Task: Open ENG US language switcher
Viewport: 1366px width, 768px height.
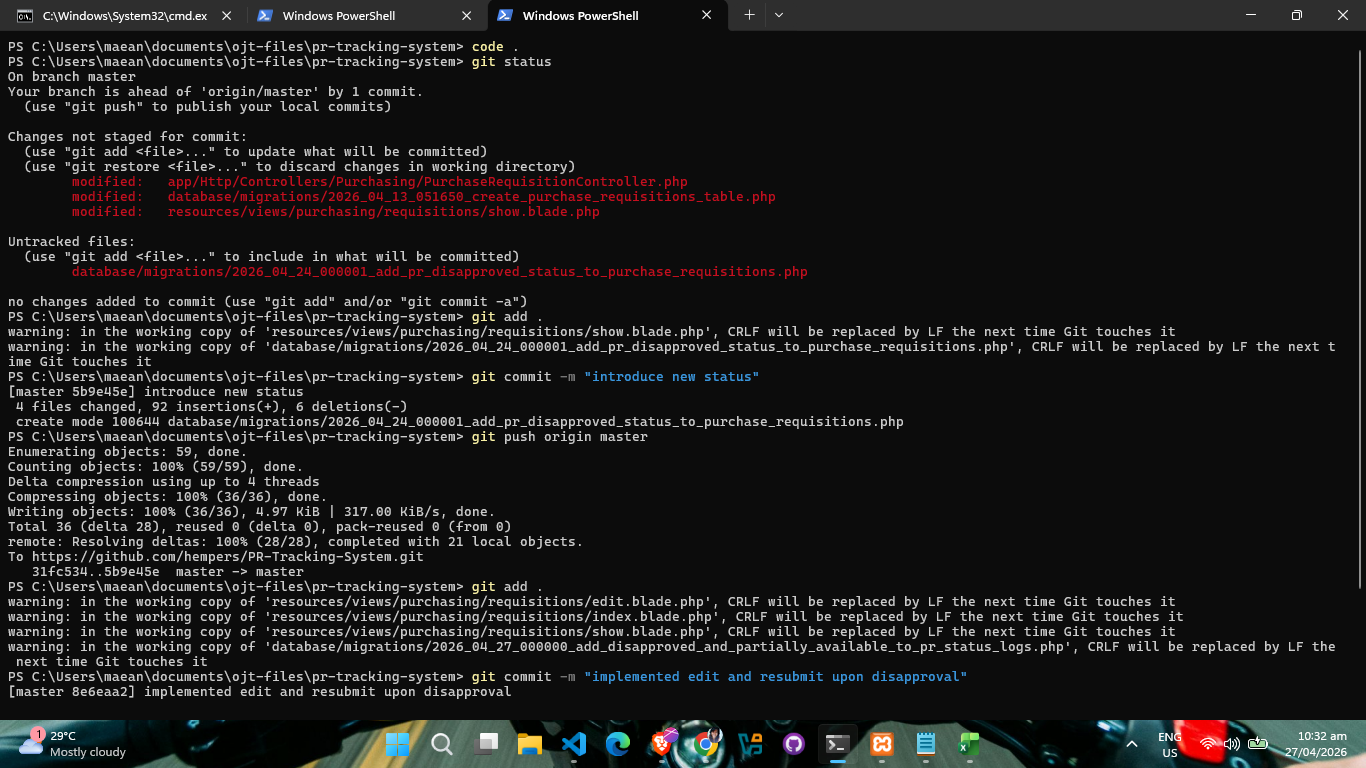Action: [x=1169, y=744]
